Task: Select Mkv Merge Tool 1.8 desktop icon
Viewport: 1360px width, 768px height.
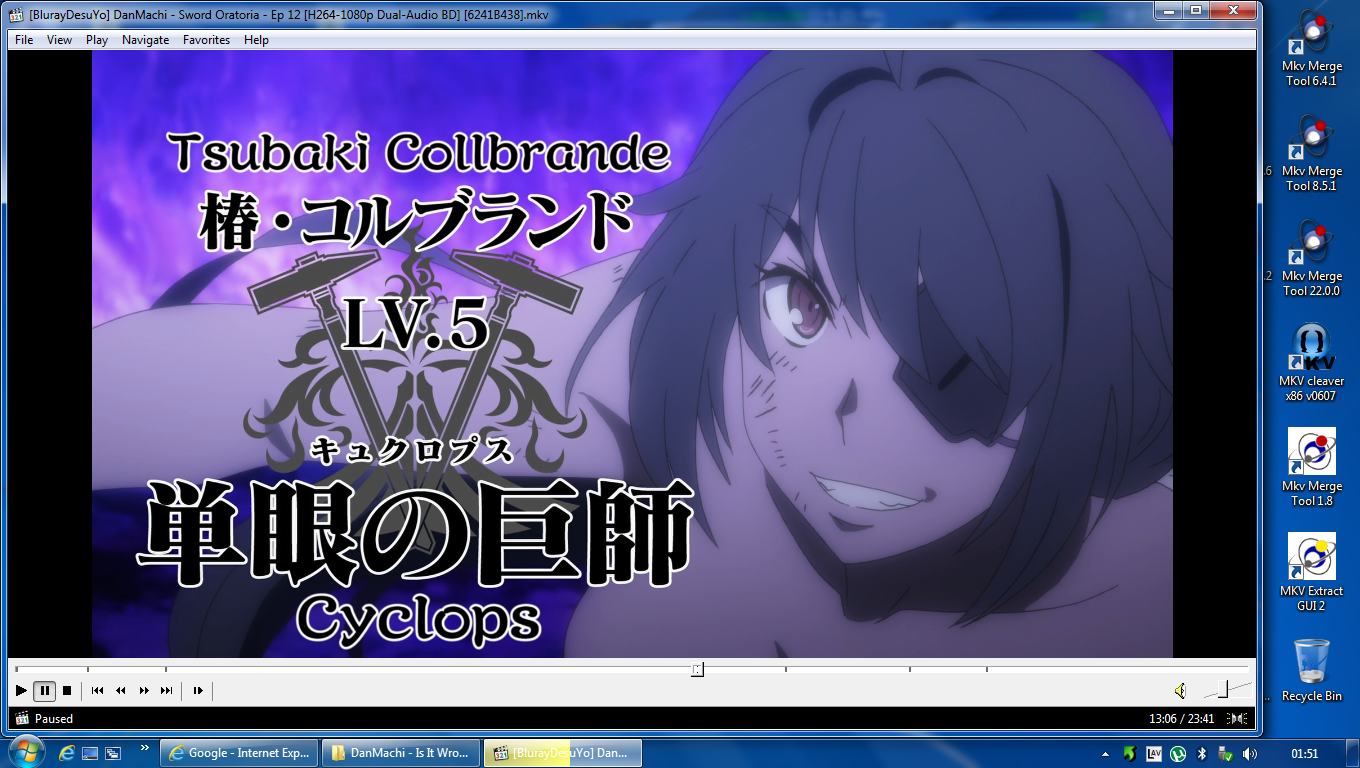Action: [1311, 468]
